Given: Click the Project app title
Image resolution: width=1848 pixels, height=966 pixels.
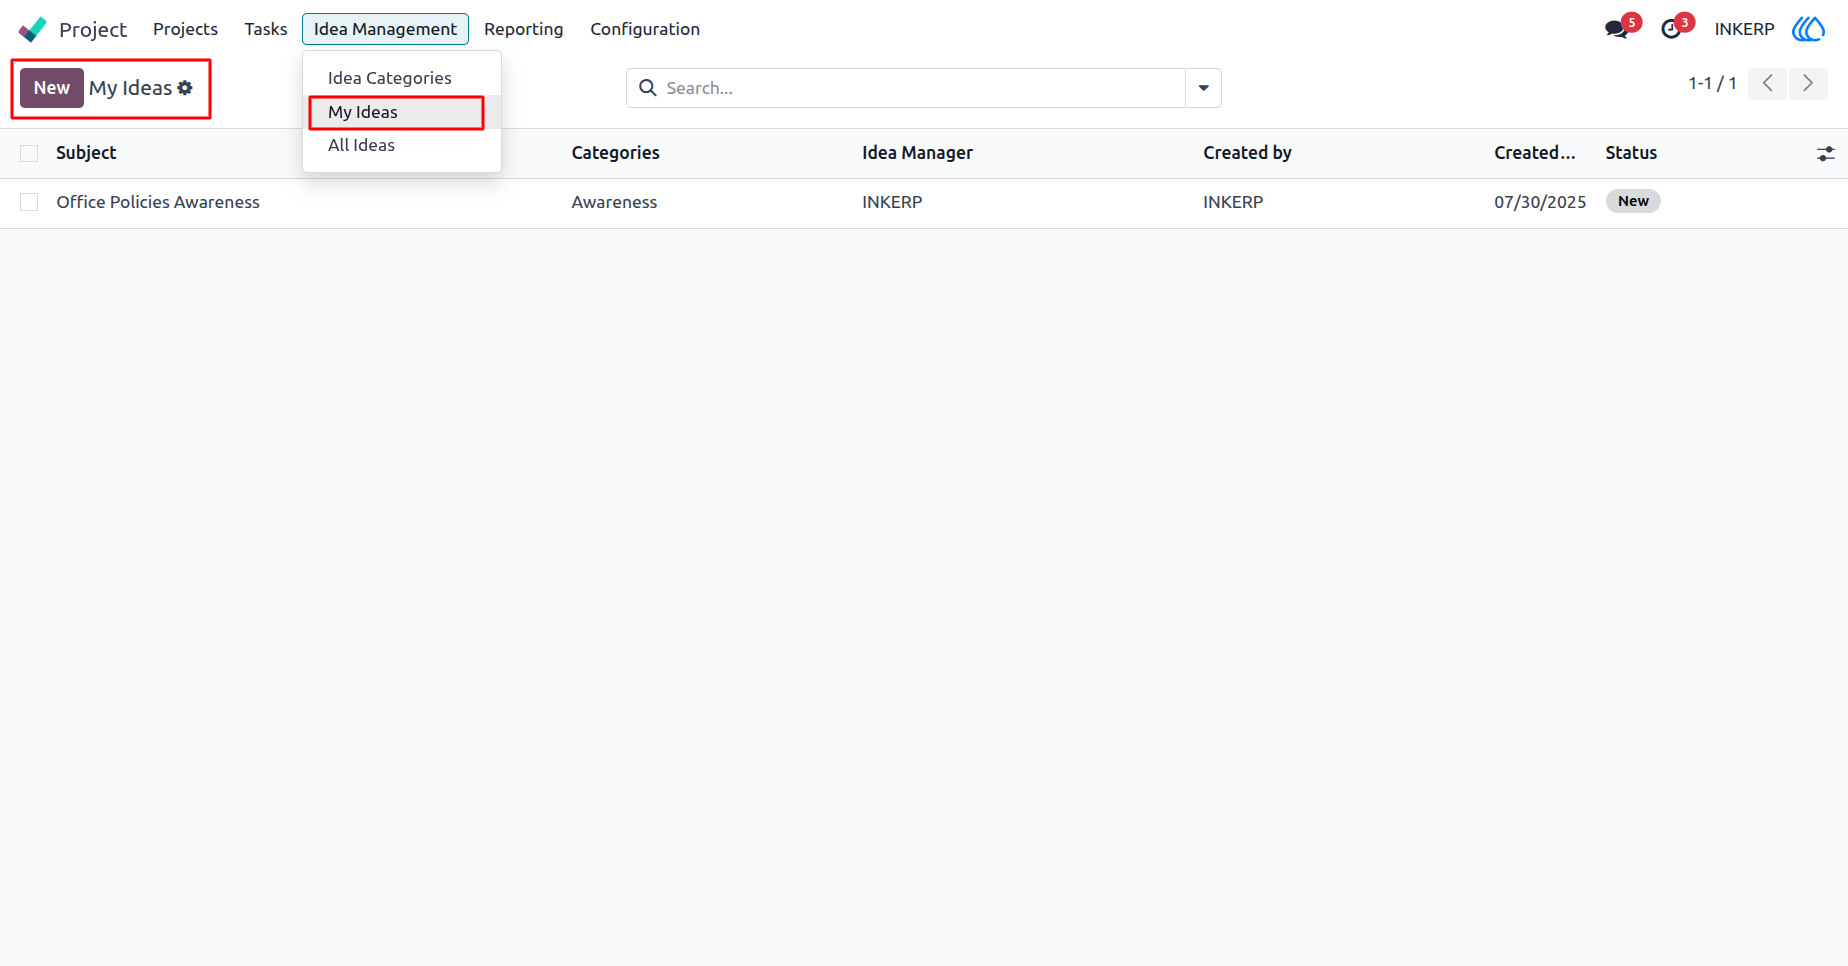Looking at the screenshot, I should 93,29.
